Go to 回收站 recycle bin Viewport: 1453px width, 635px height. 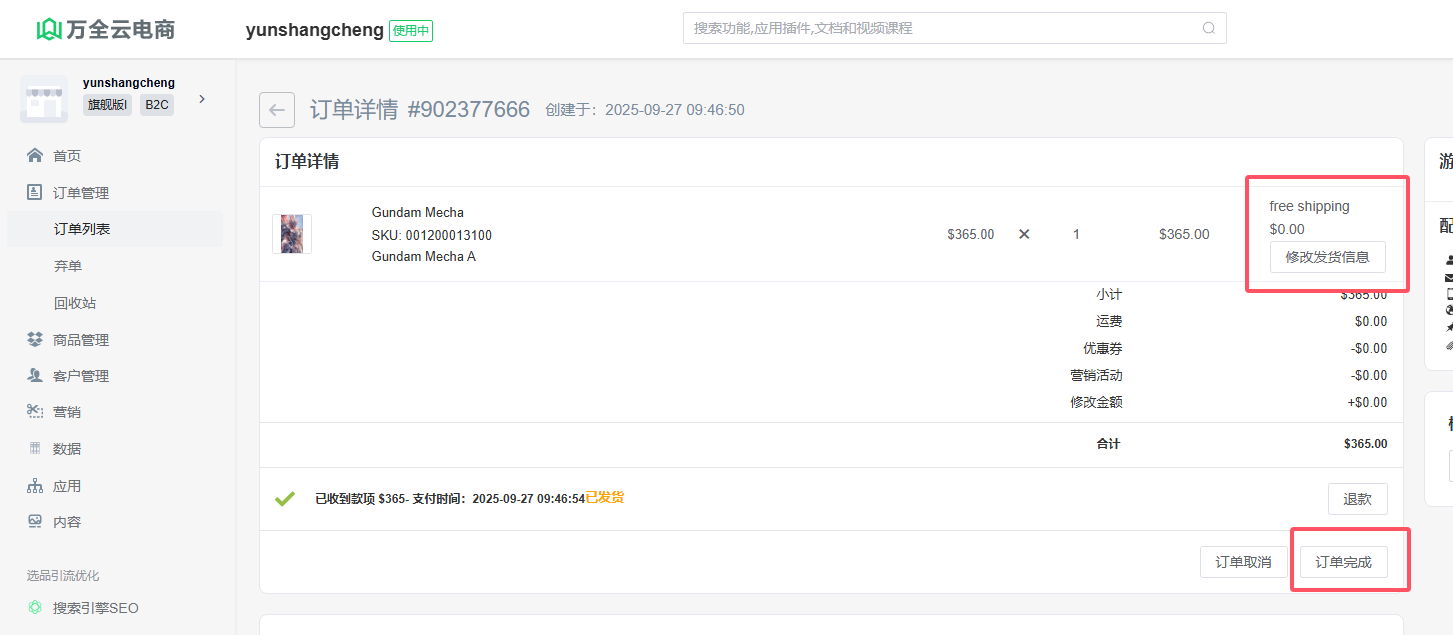coord(75,303)
